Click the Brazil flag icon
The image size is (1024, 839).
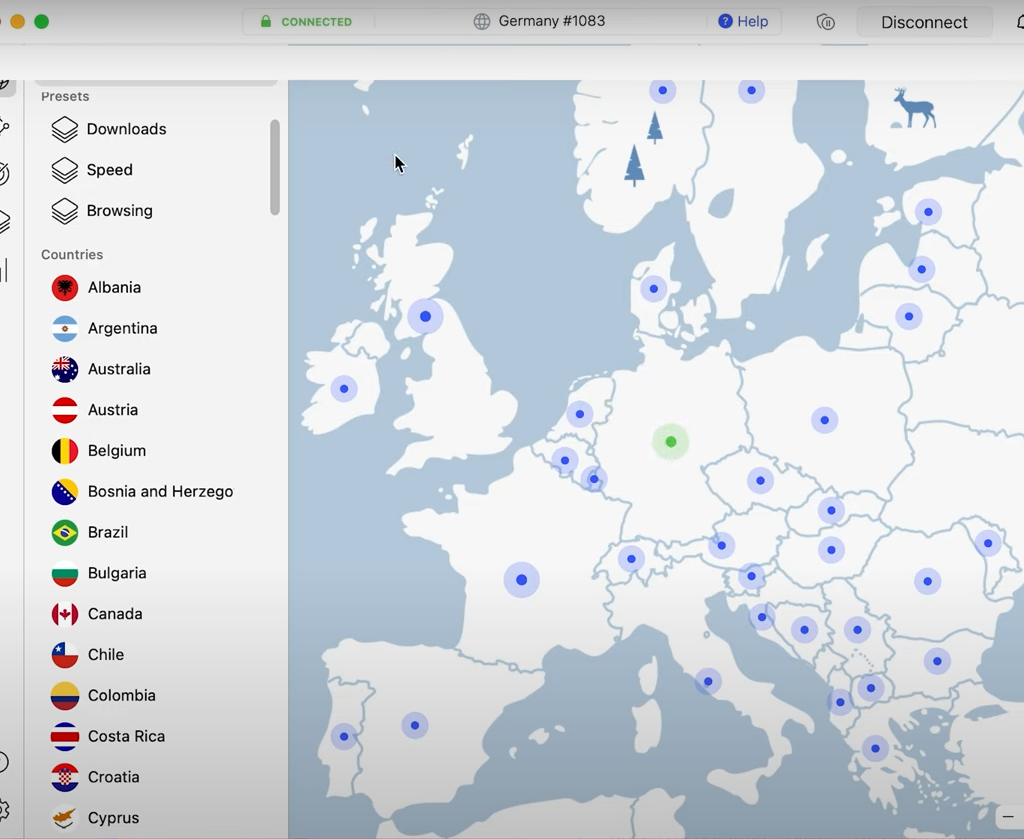[65, 532]
